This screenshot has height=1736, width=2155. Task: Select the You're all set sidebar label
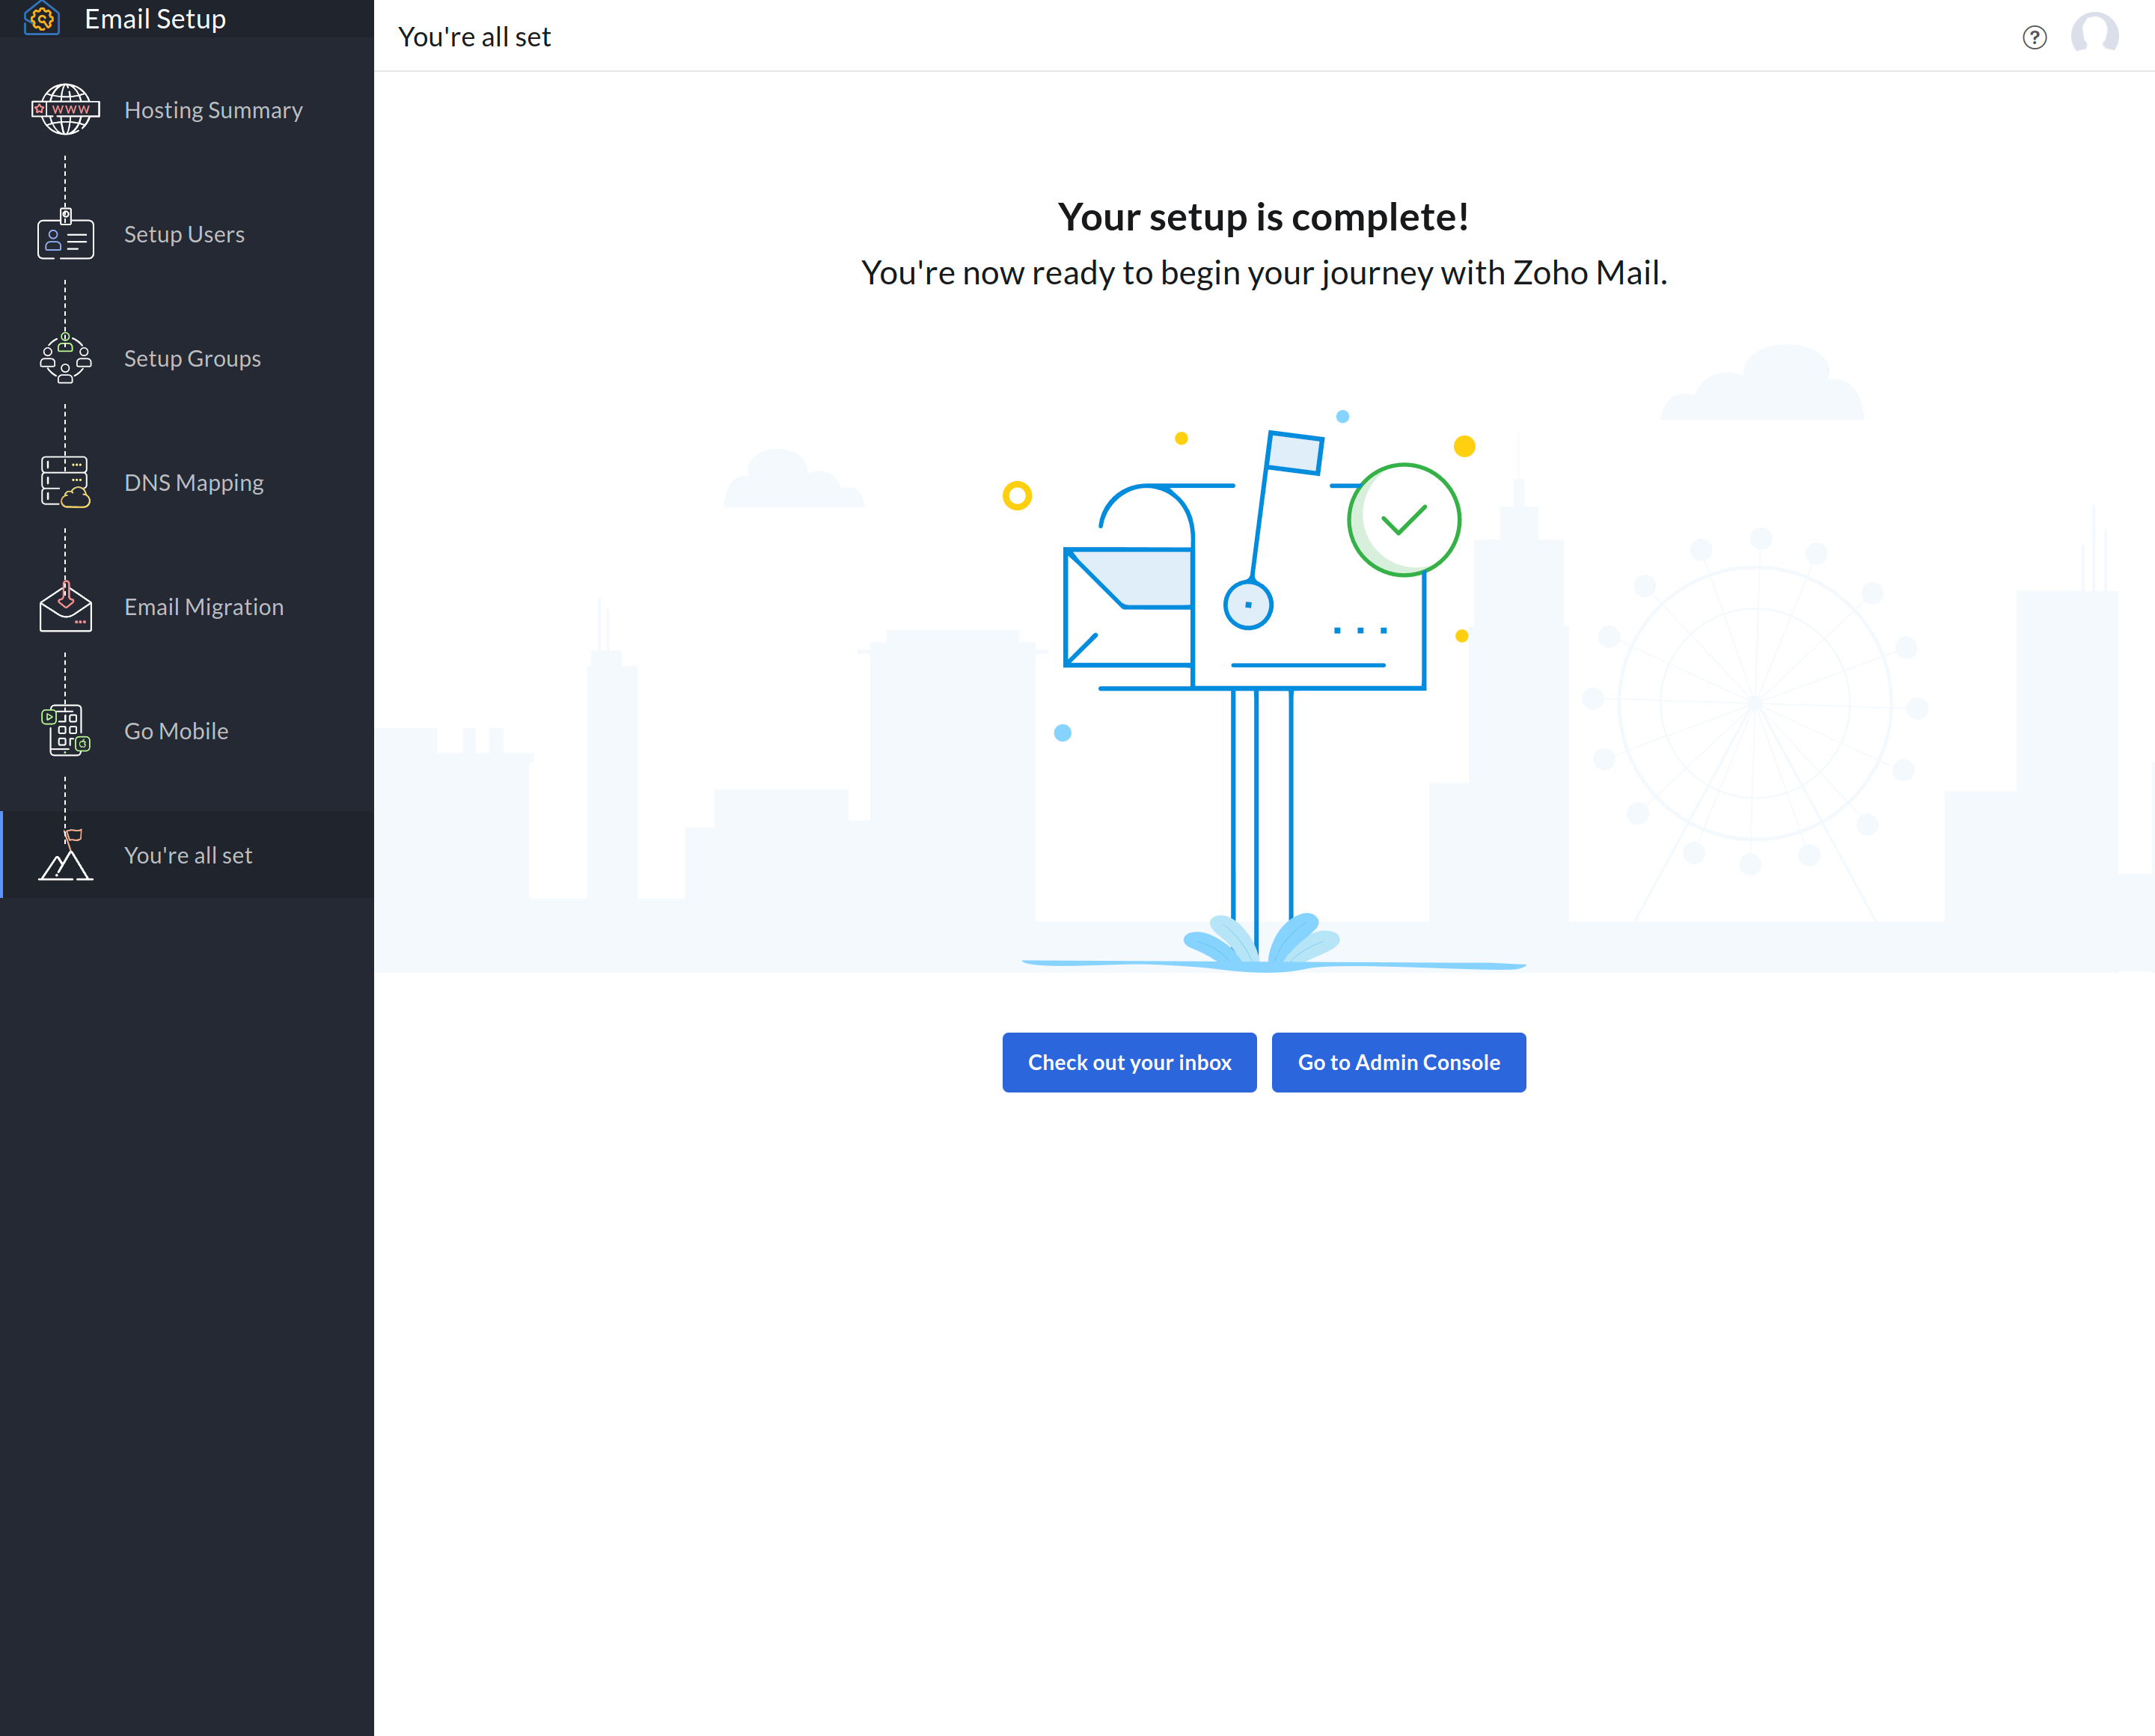coord(188,855)
